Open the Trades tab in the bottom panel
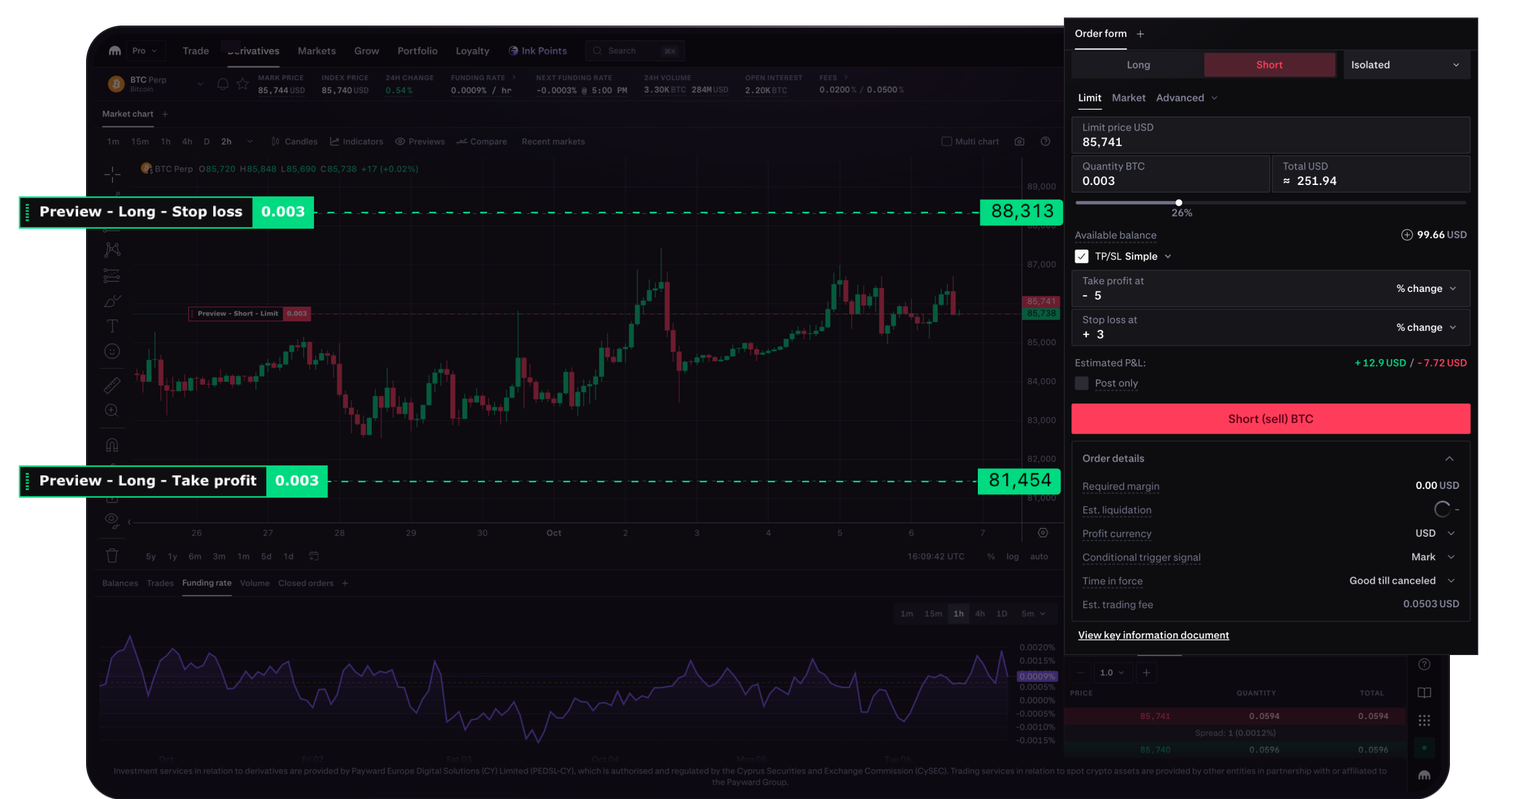Screen dimensions: 1536x799 coord(160,583)
